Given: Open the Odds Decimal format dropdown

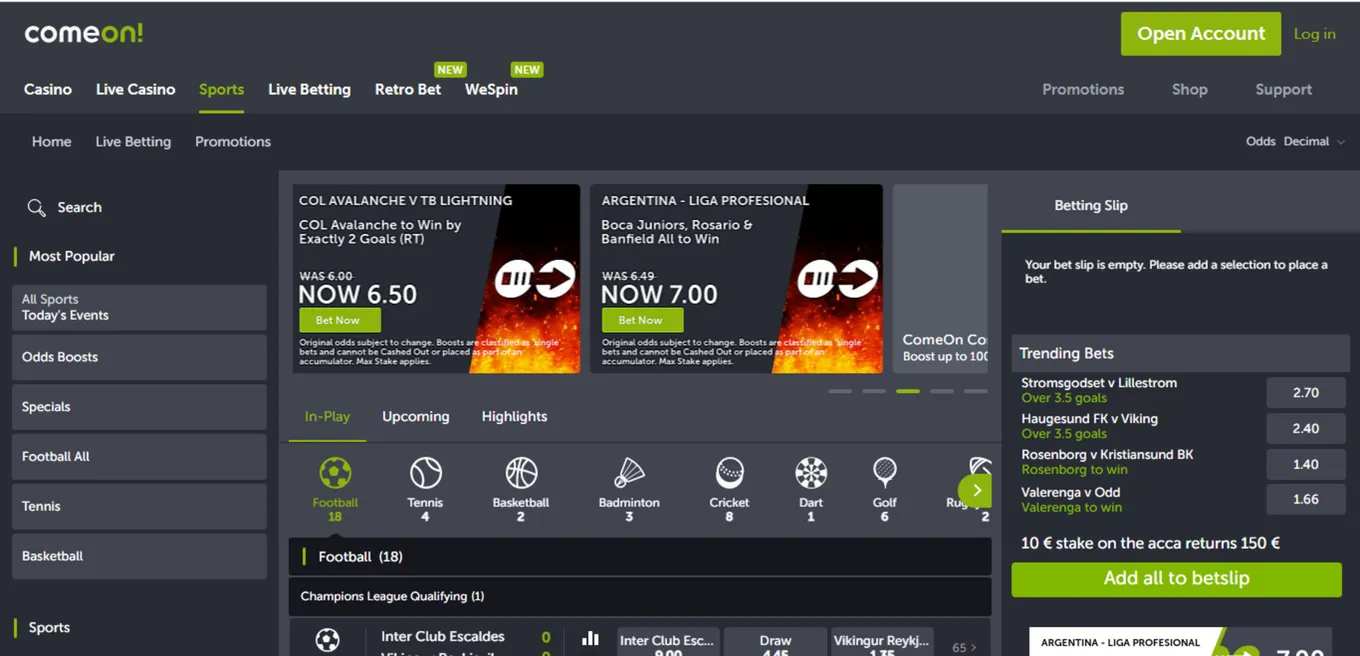Looking at the screenshot, I should pos(1295,141).
